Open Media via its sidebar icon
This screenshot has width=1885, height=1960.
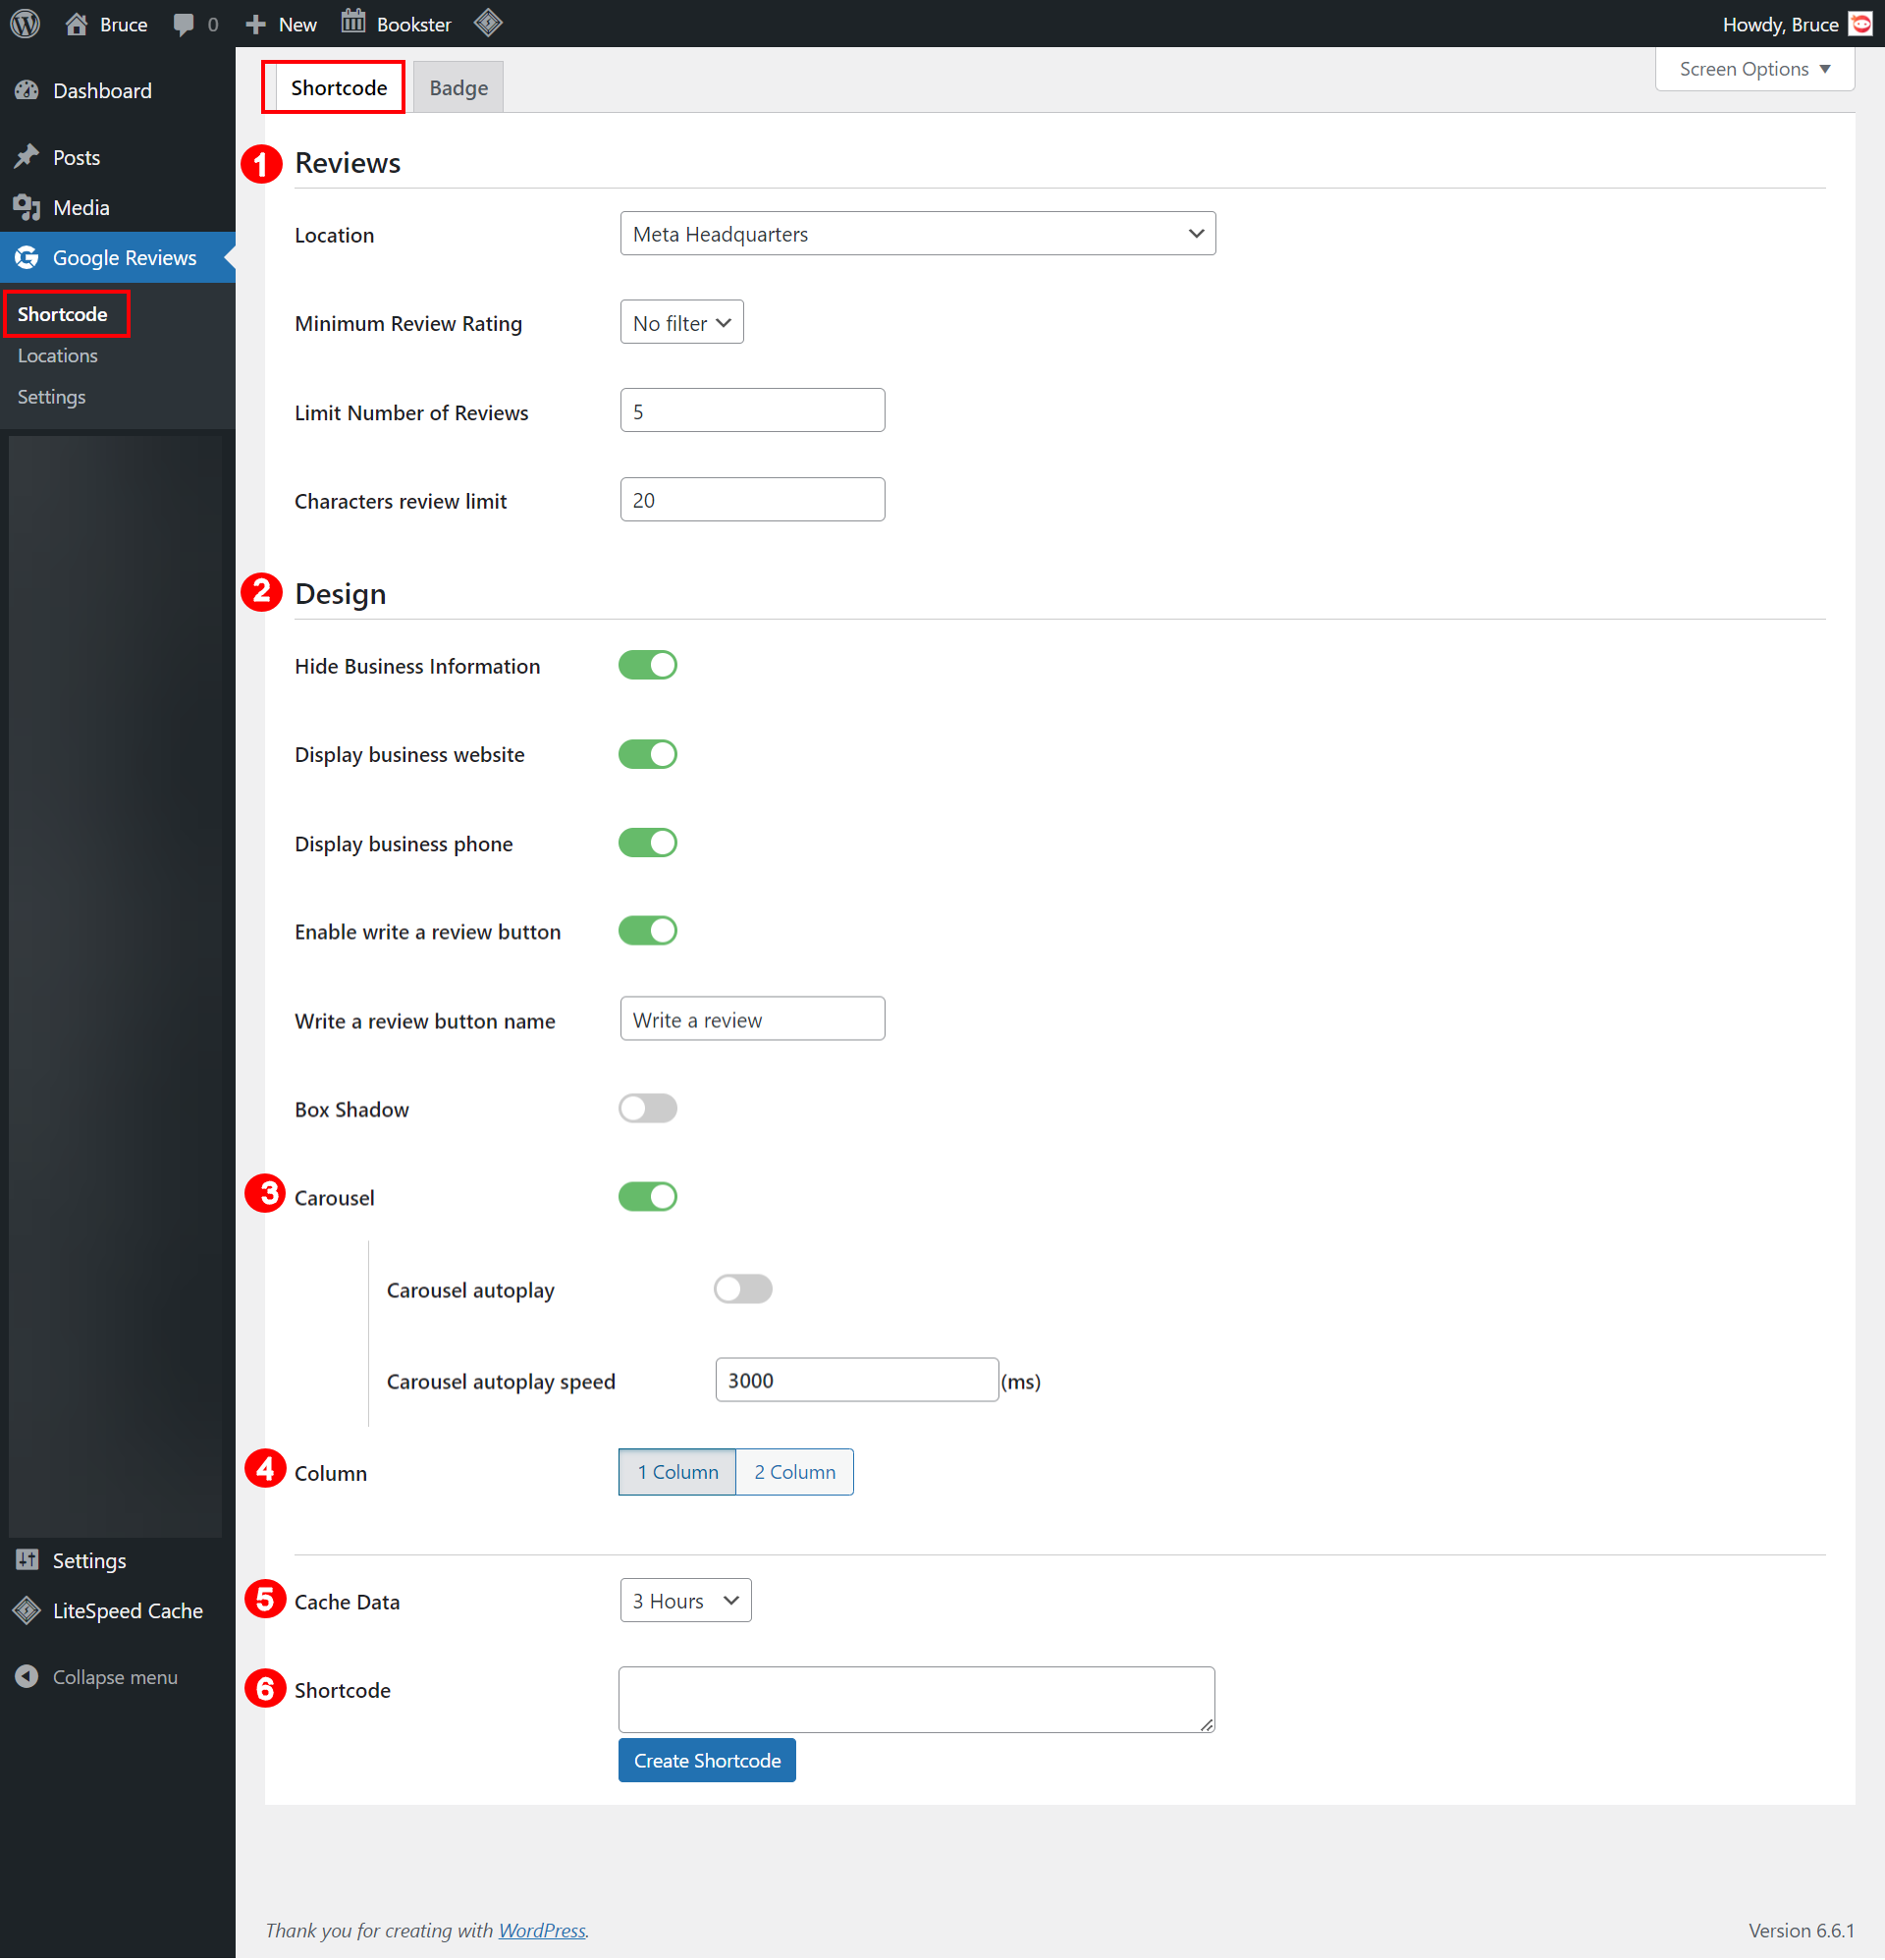coord(27,207)
